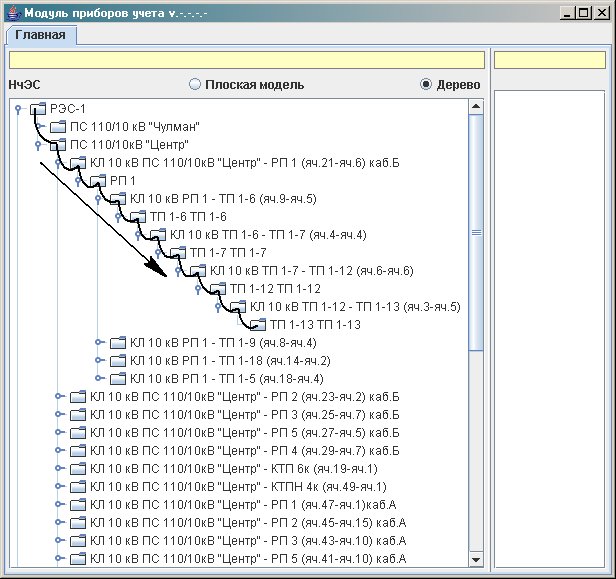Click the tree scroll down arrow
Screen dimensions: 616x579
coord(476,559)
